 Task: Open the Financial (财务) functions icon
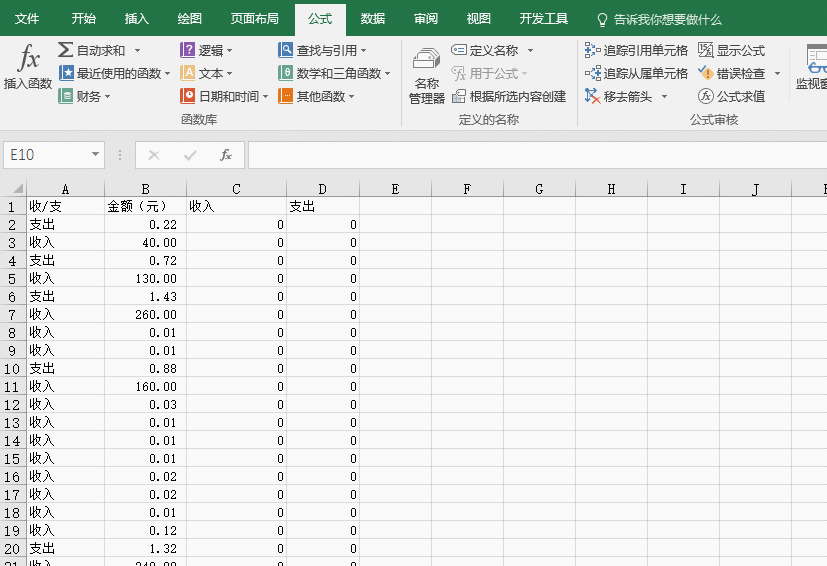pyautogui.click(x=66, y=96)
